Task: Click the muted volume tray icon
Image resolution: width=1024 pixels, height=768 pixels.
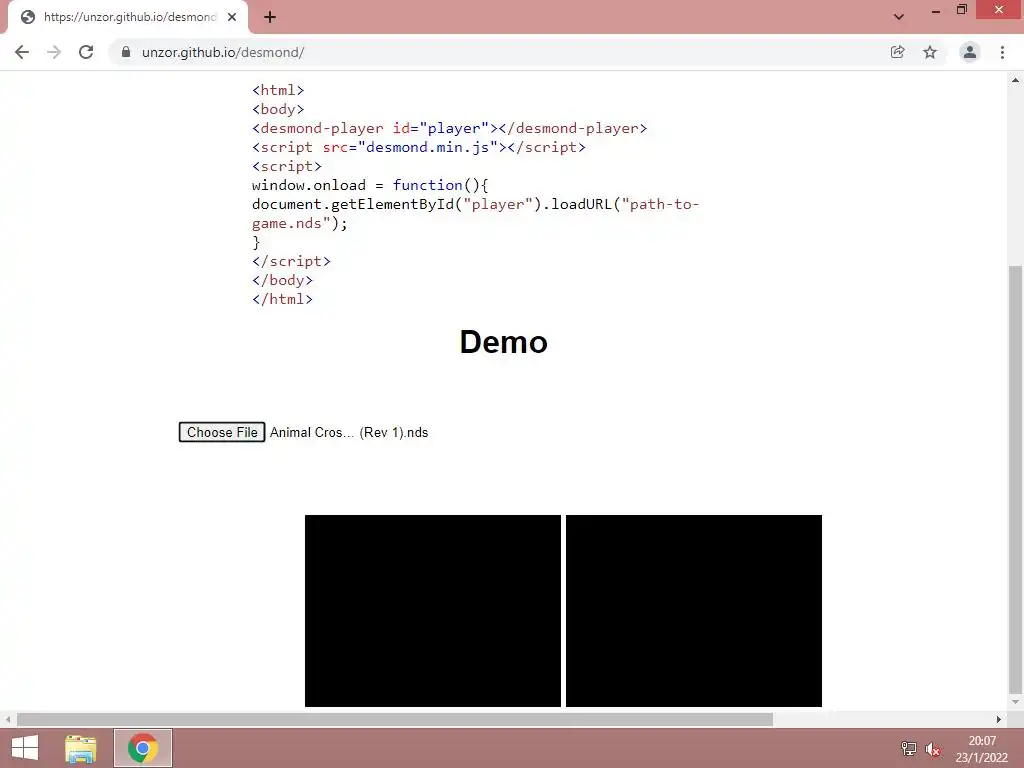Action: 933,749
